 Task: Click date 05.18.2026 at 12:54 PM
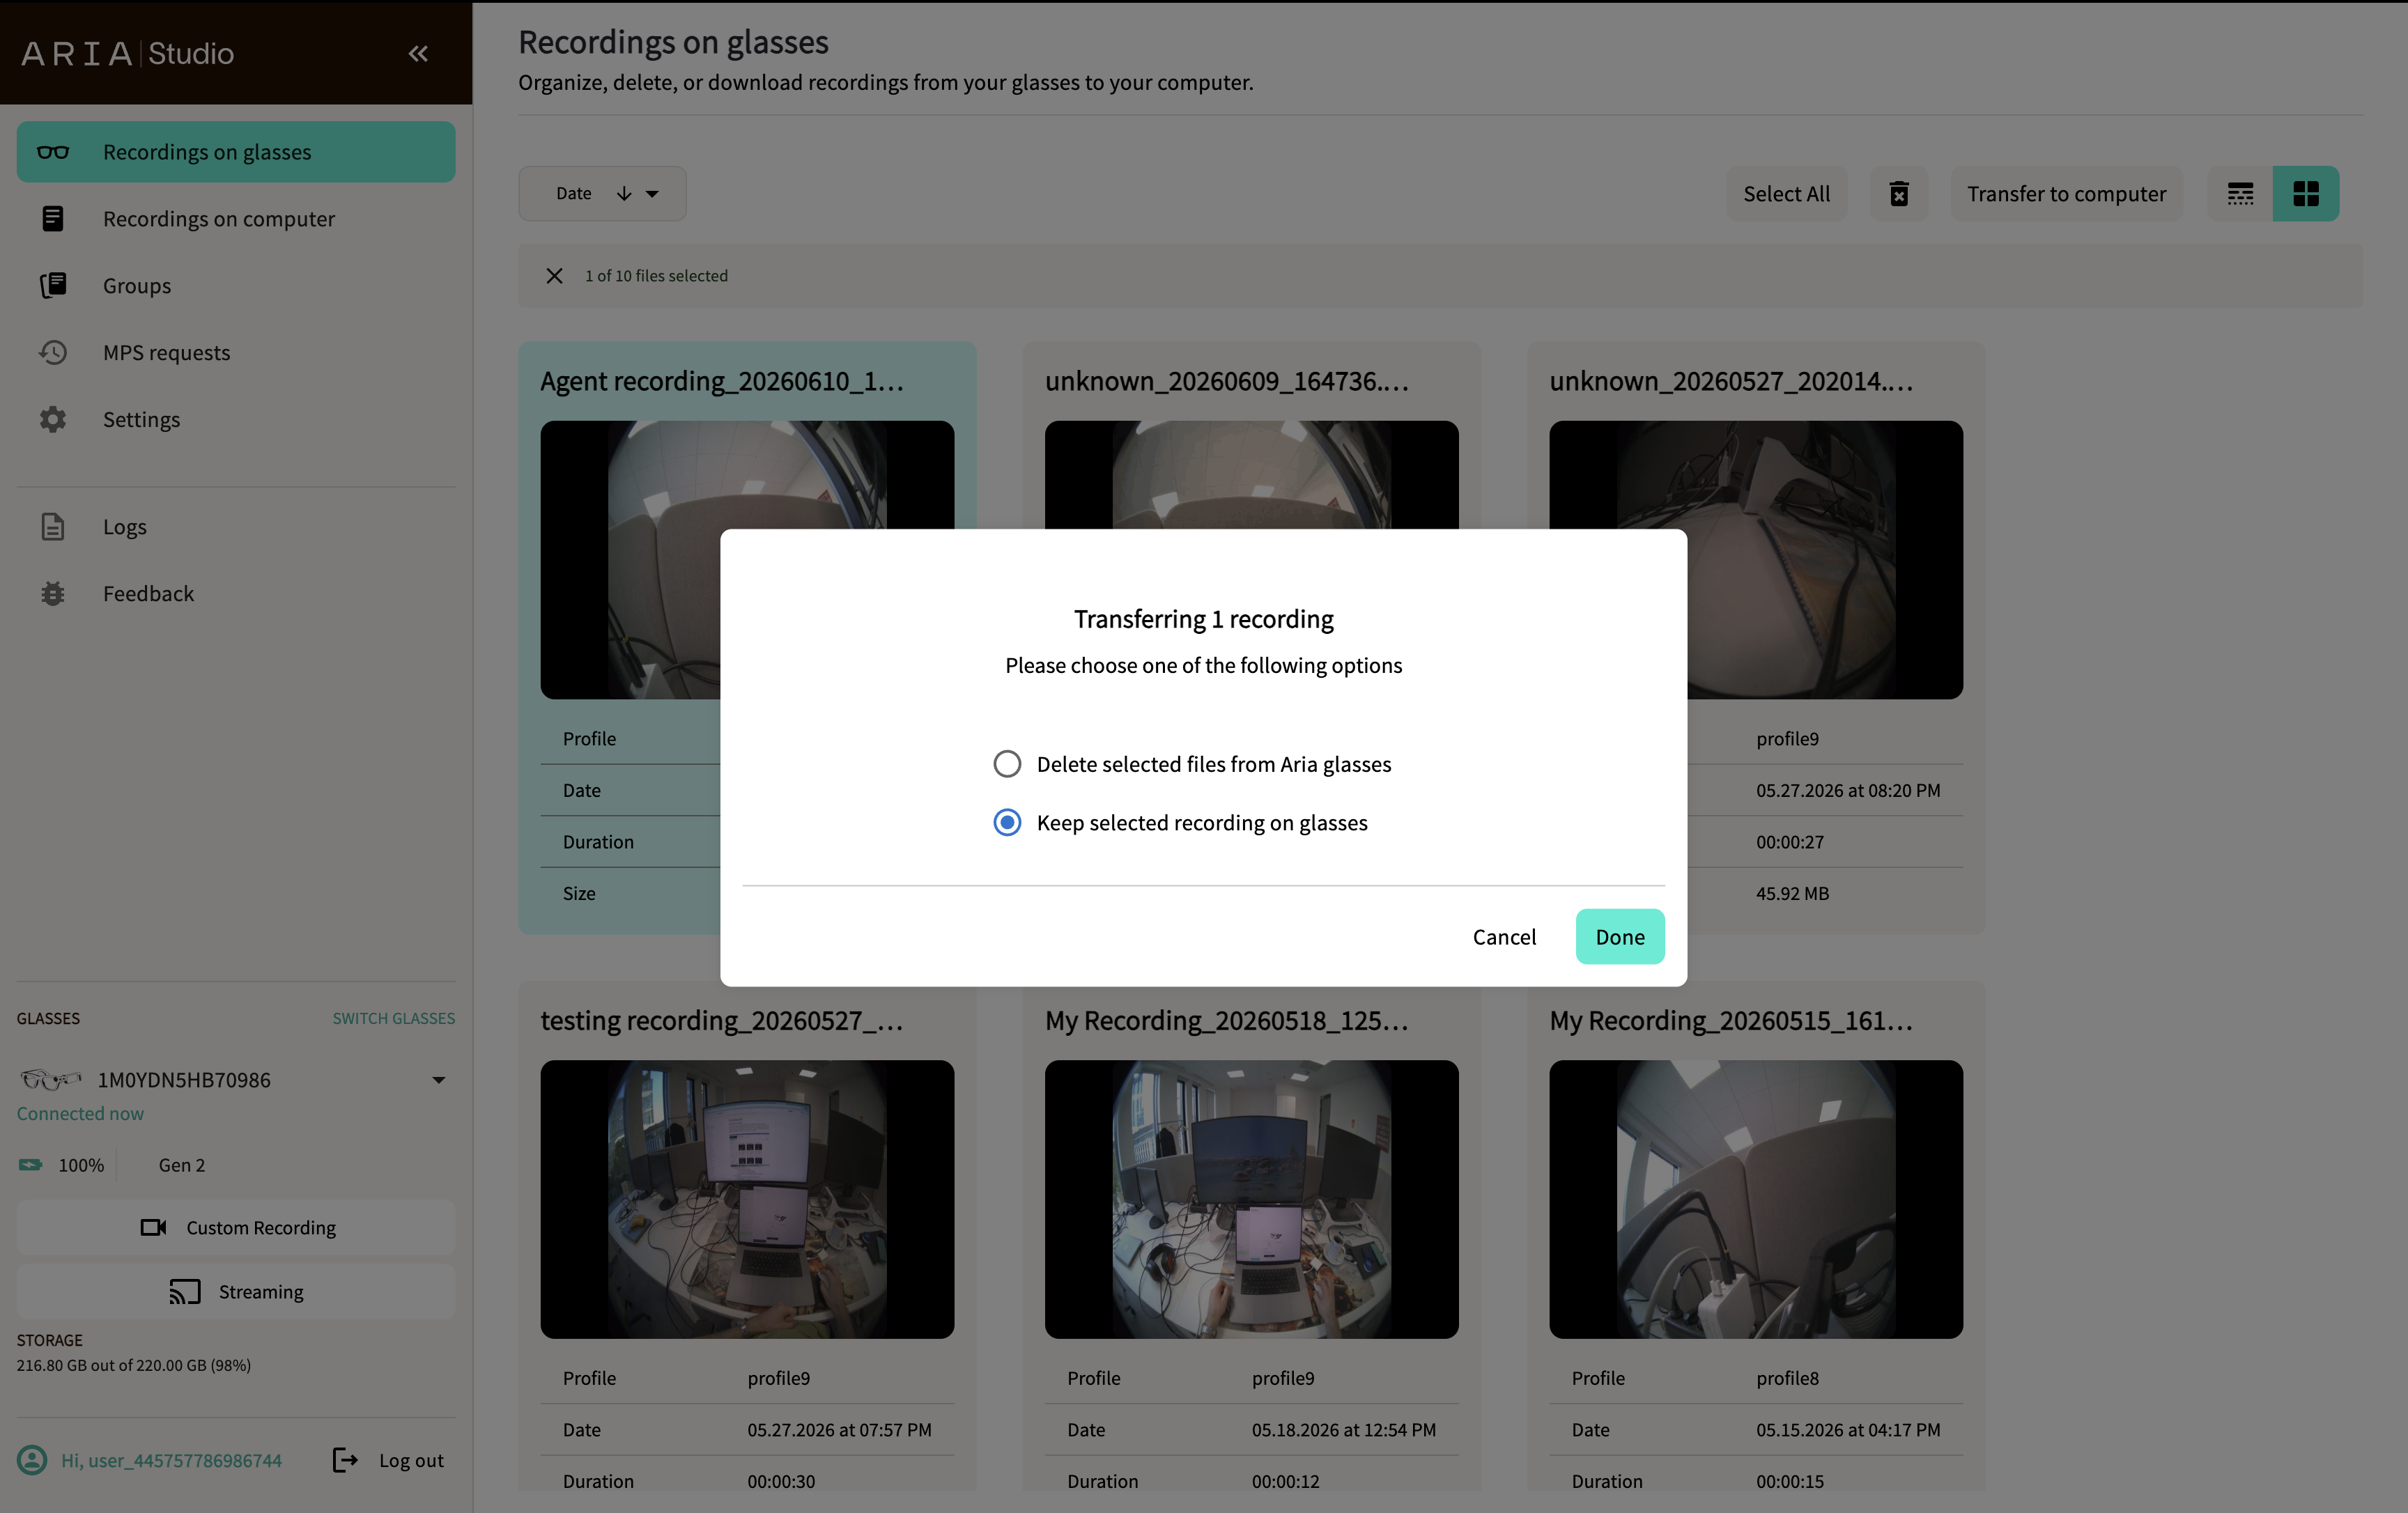pyautogui.click(x=1343, y=1430)
